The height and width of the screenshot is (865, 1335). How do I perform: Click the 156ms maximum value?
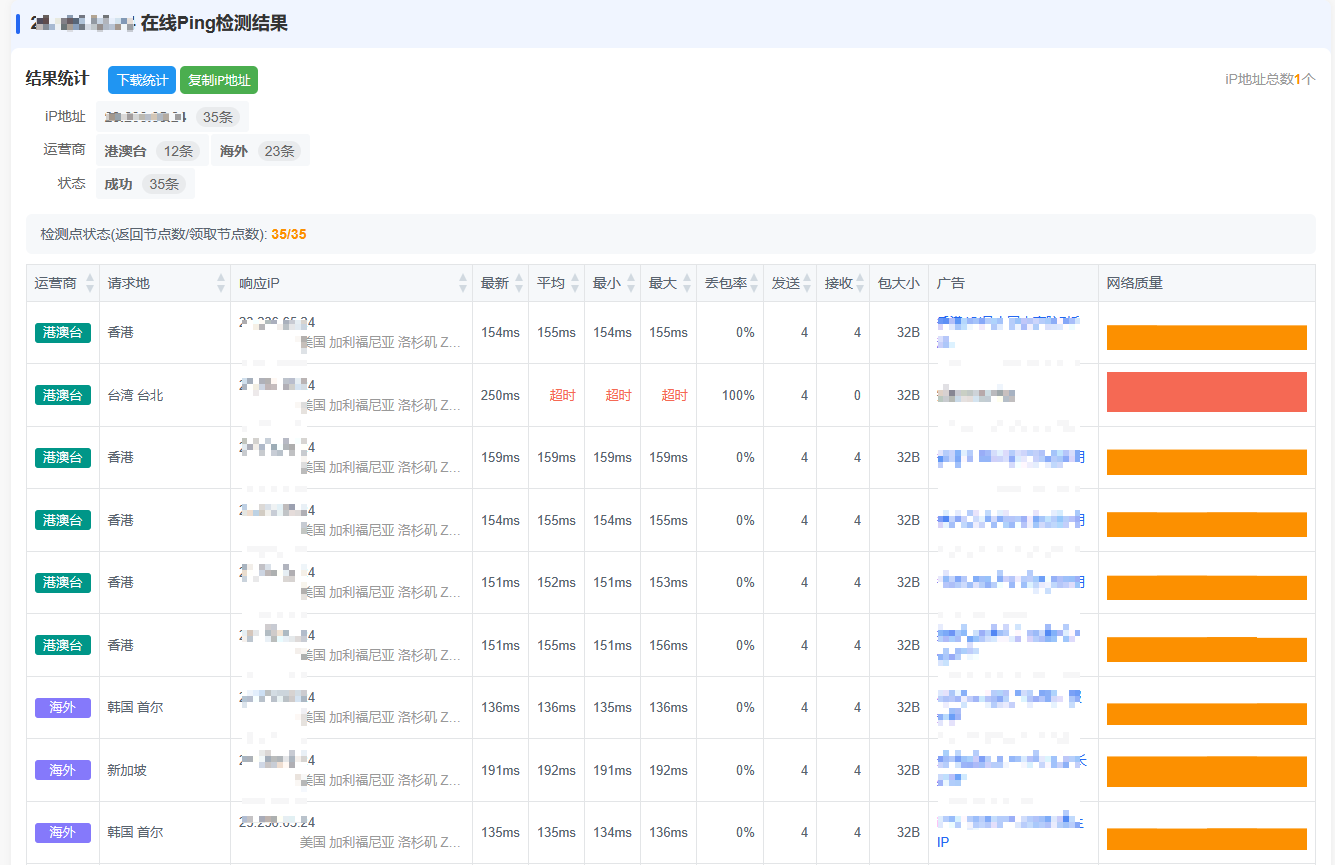(668, 645)
